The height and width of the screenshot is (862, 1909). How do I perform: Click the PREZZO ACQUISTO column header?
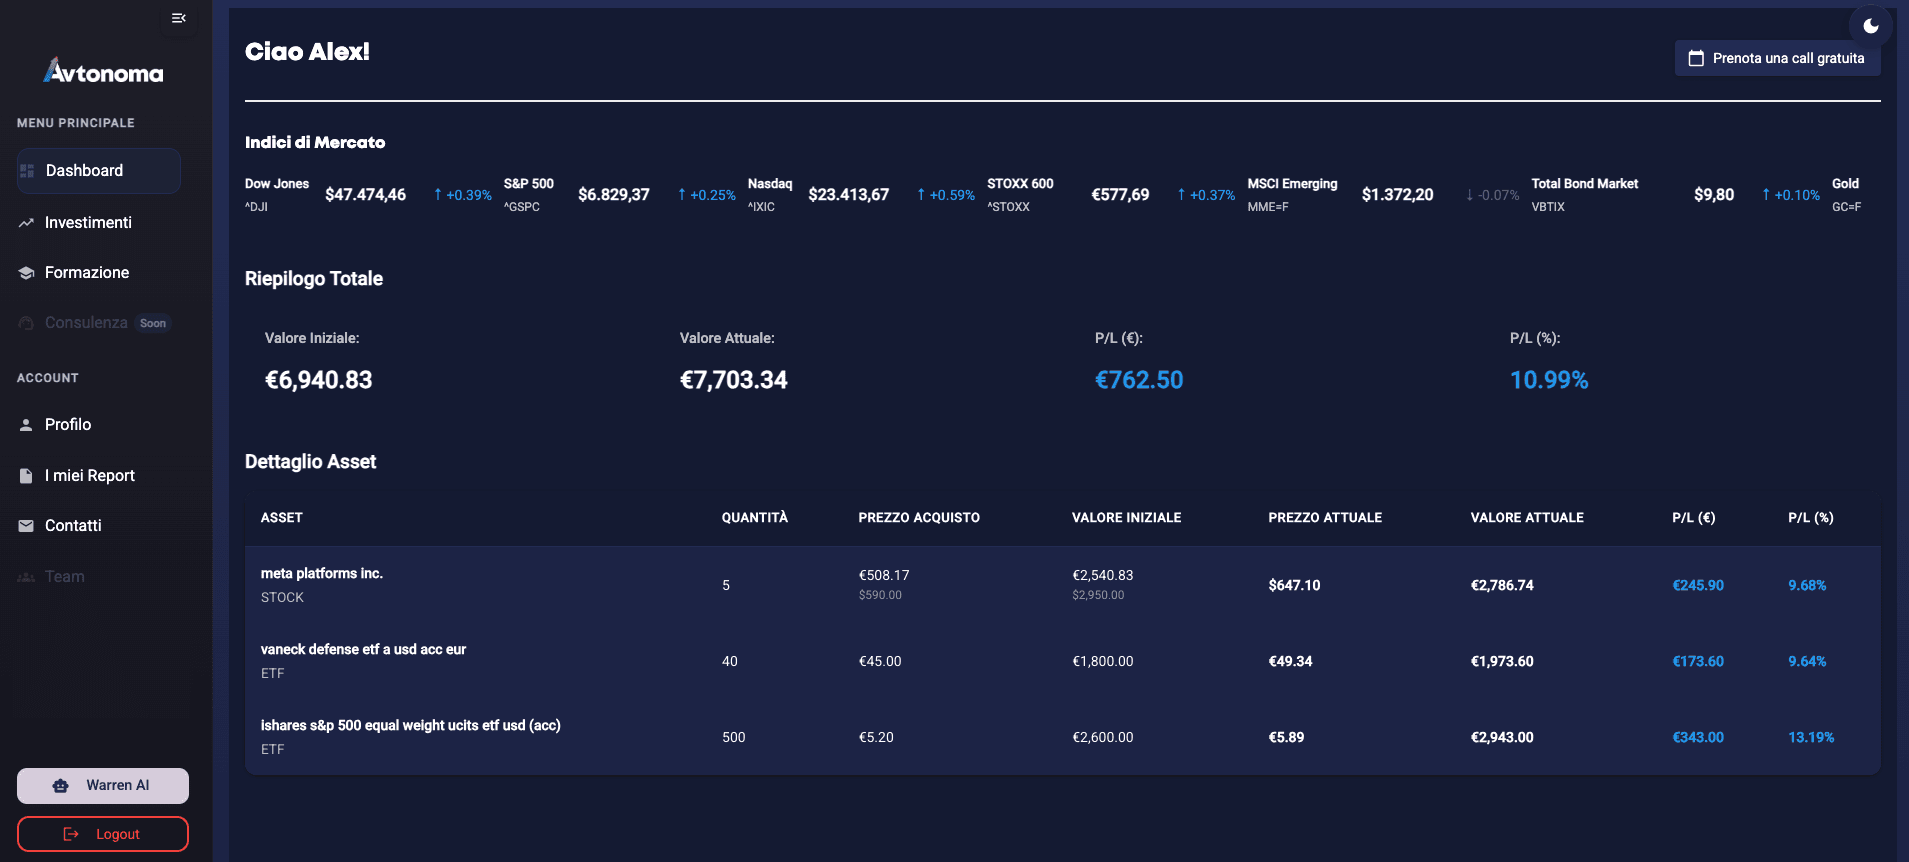(x=919, y=518)
